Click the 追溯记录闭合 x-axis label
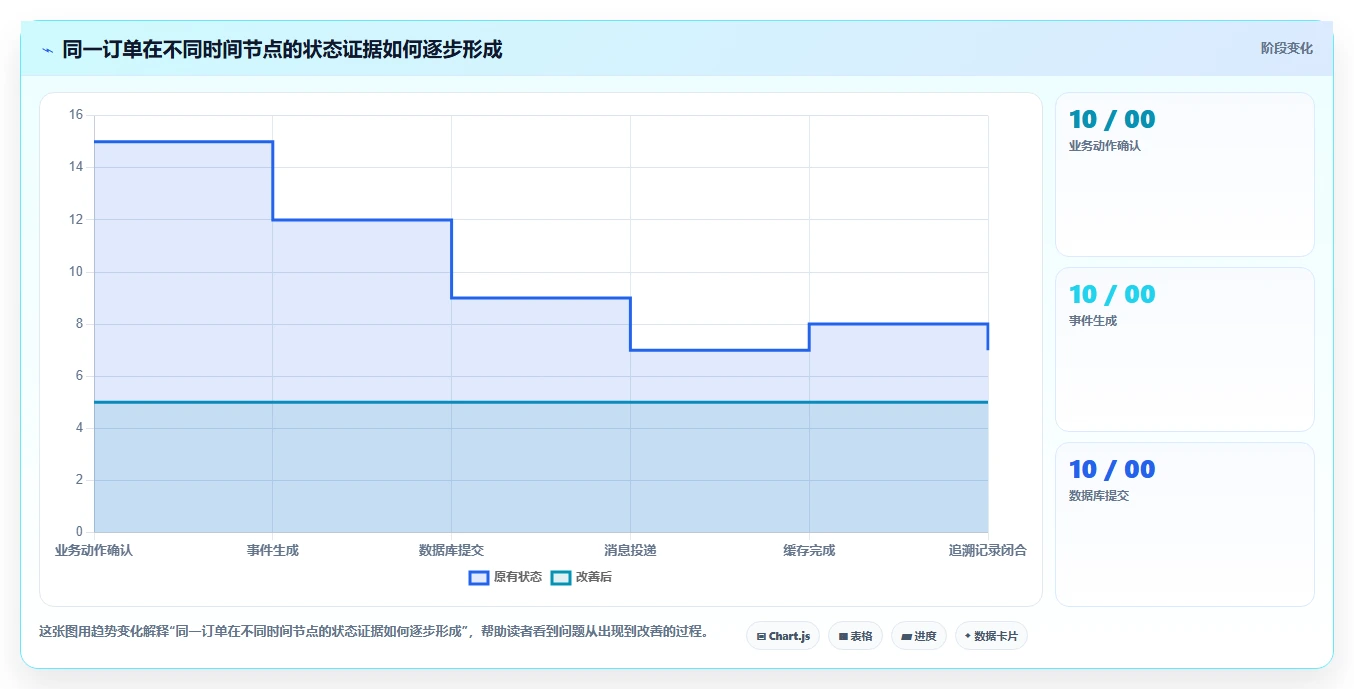The height and width of the screenshot is (689, 1354). click(988, 550)
